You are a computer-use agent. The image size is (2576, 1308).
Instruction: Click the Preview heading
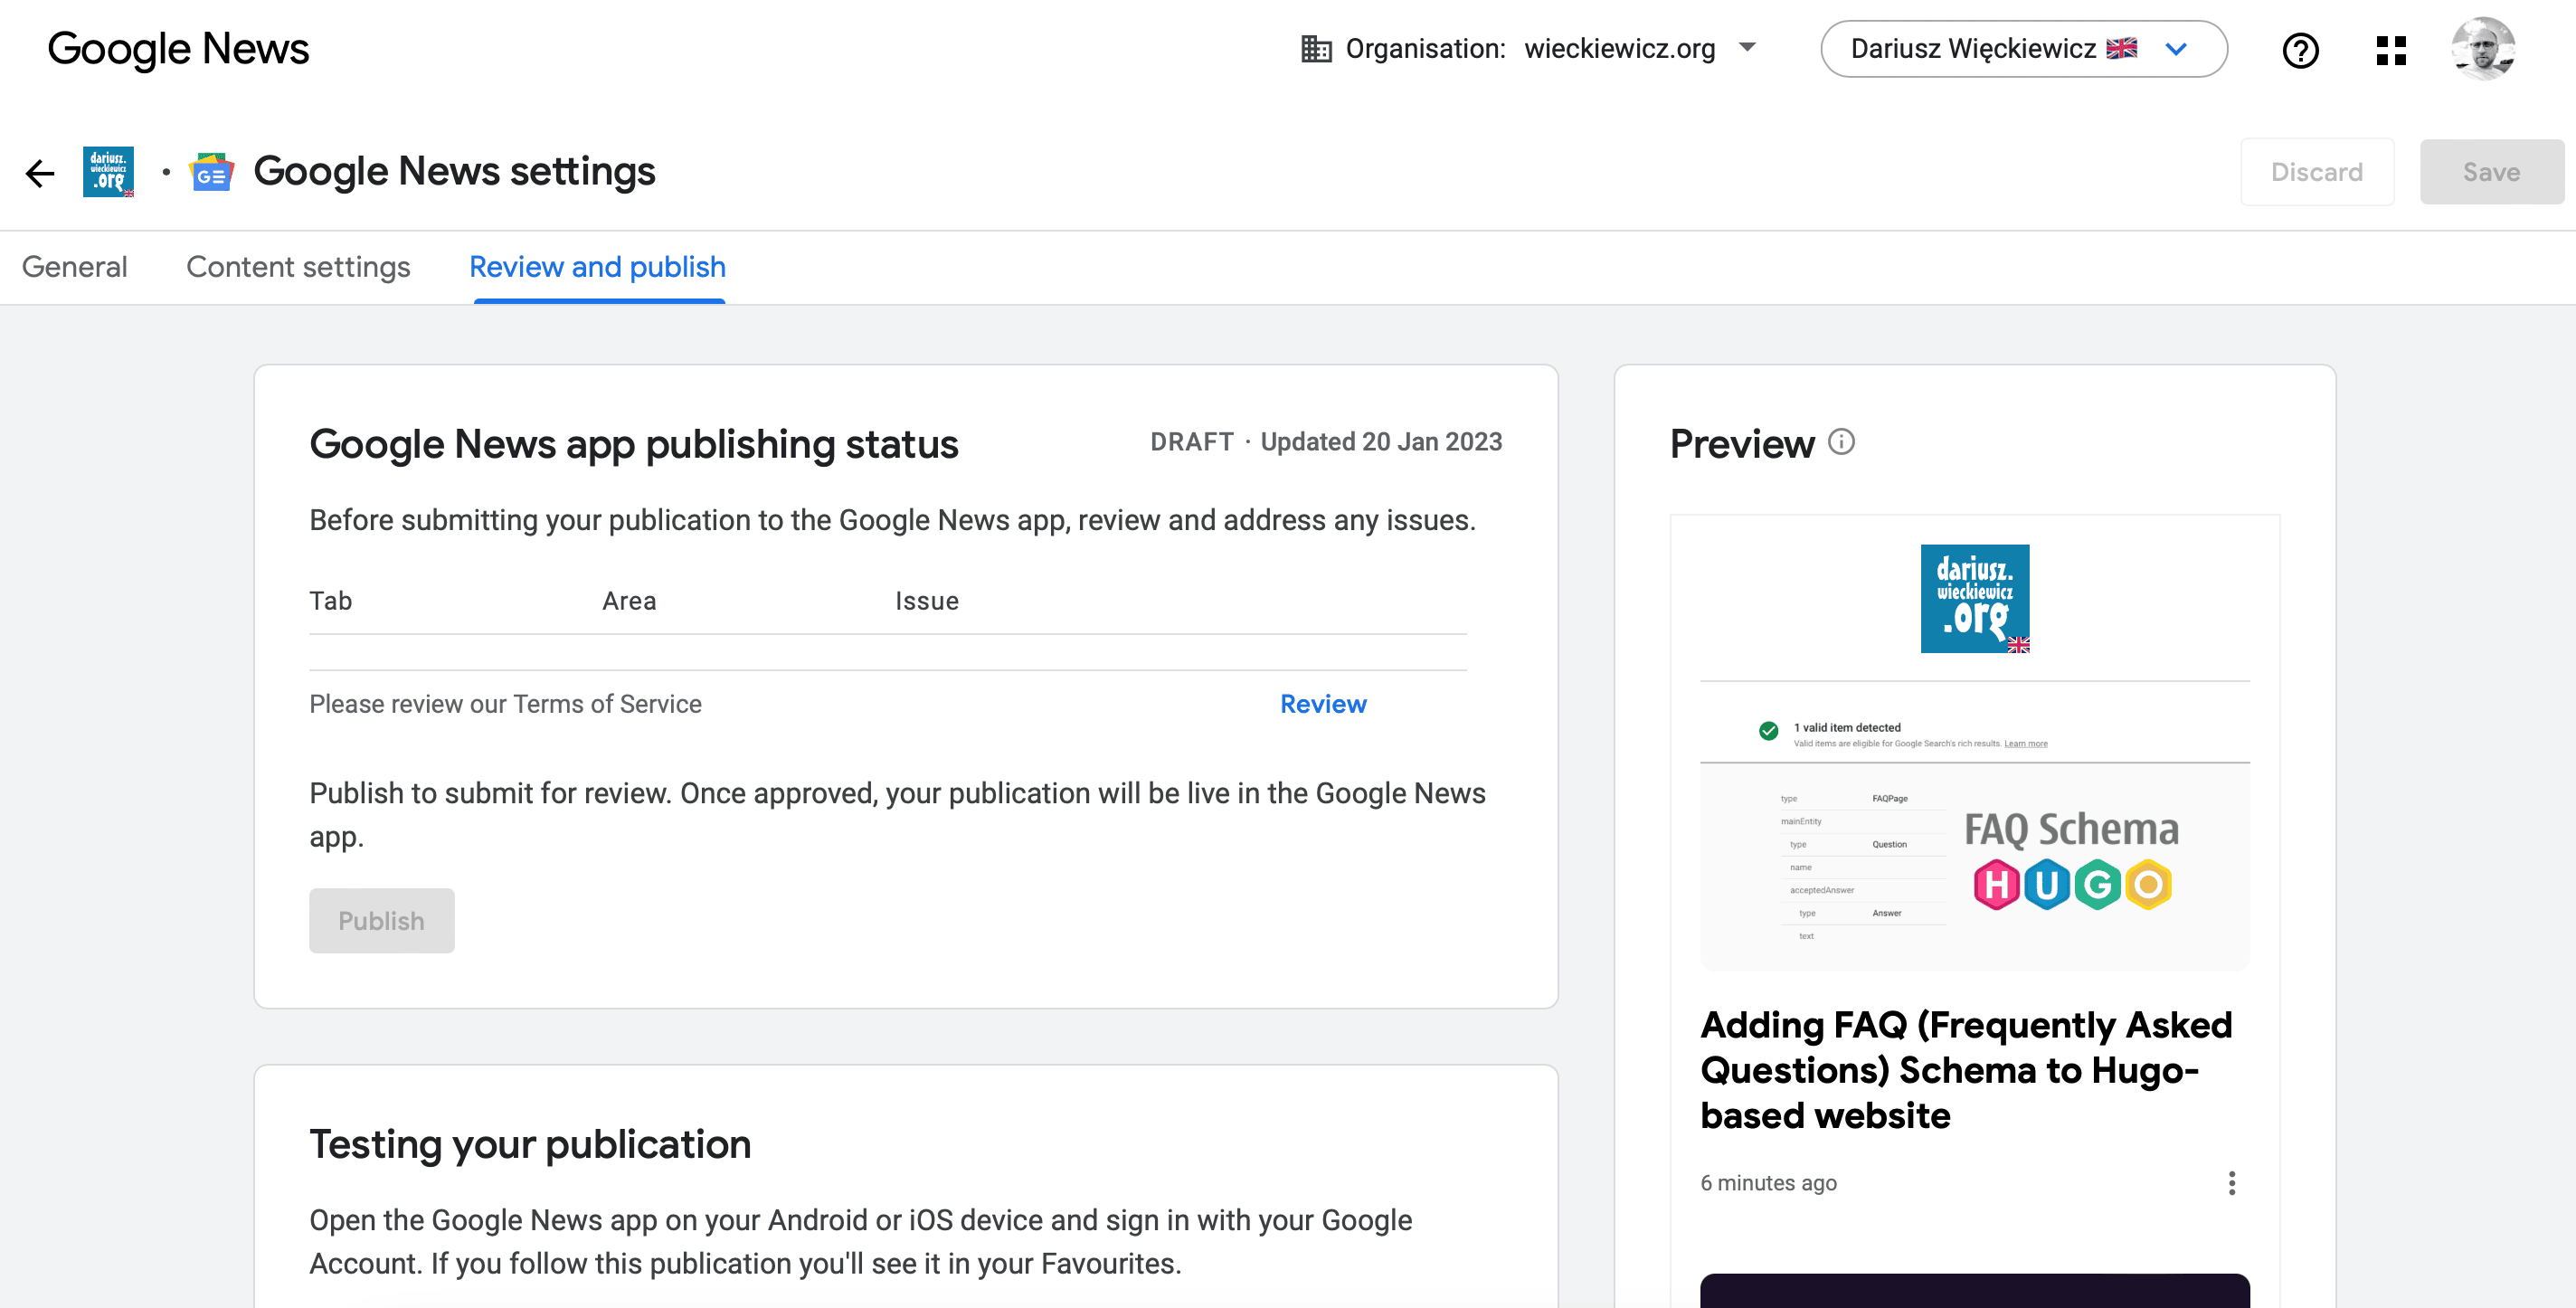point(1742,443)
